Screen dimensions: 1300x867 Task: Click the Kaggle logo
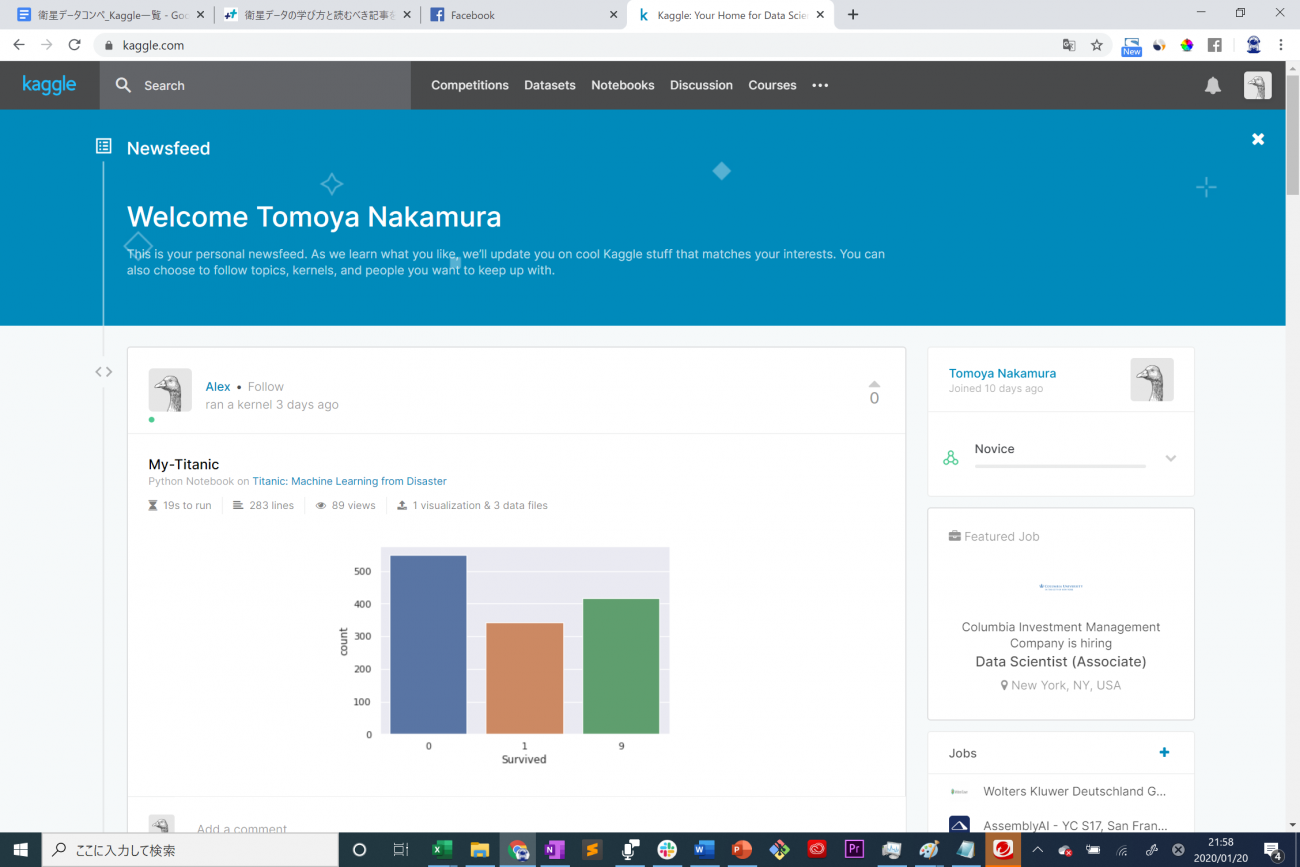click(49, 85)
